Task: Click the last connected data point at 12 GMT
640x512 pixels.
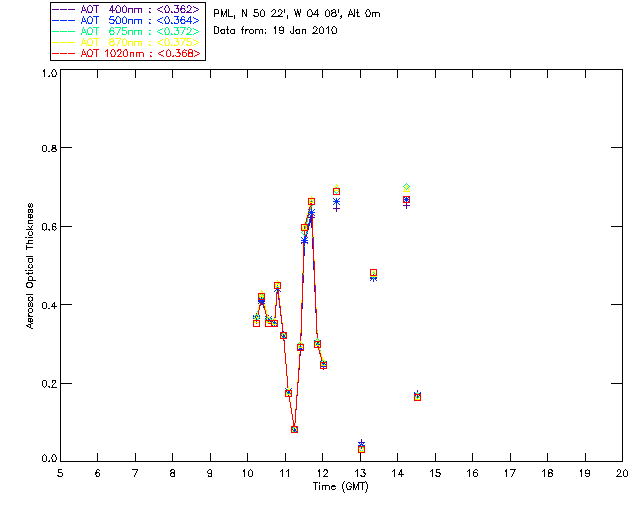Action: (323, 365)
